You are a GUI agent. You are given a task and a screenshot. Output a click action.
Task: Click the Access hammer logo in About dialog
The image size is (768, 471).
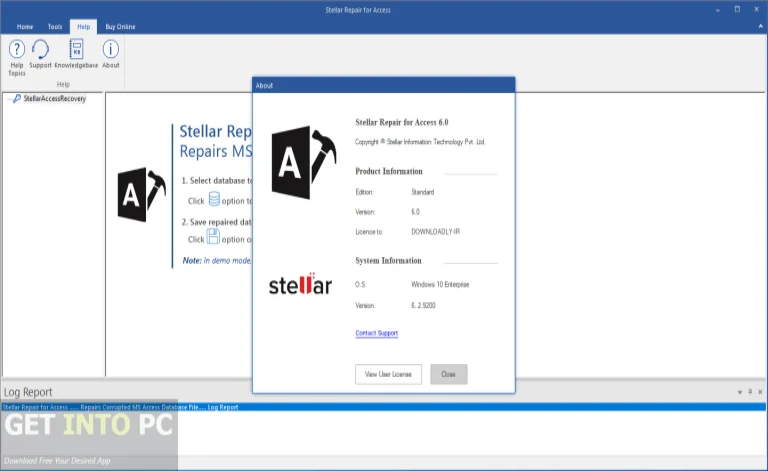(x=304, y=163)
